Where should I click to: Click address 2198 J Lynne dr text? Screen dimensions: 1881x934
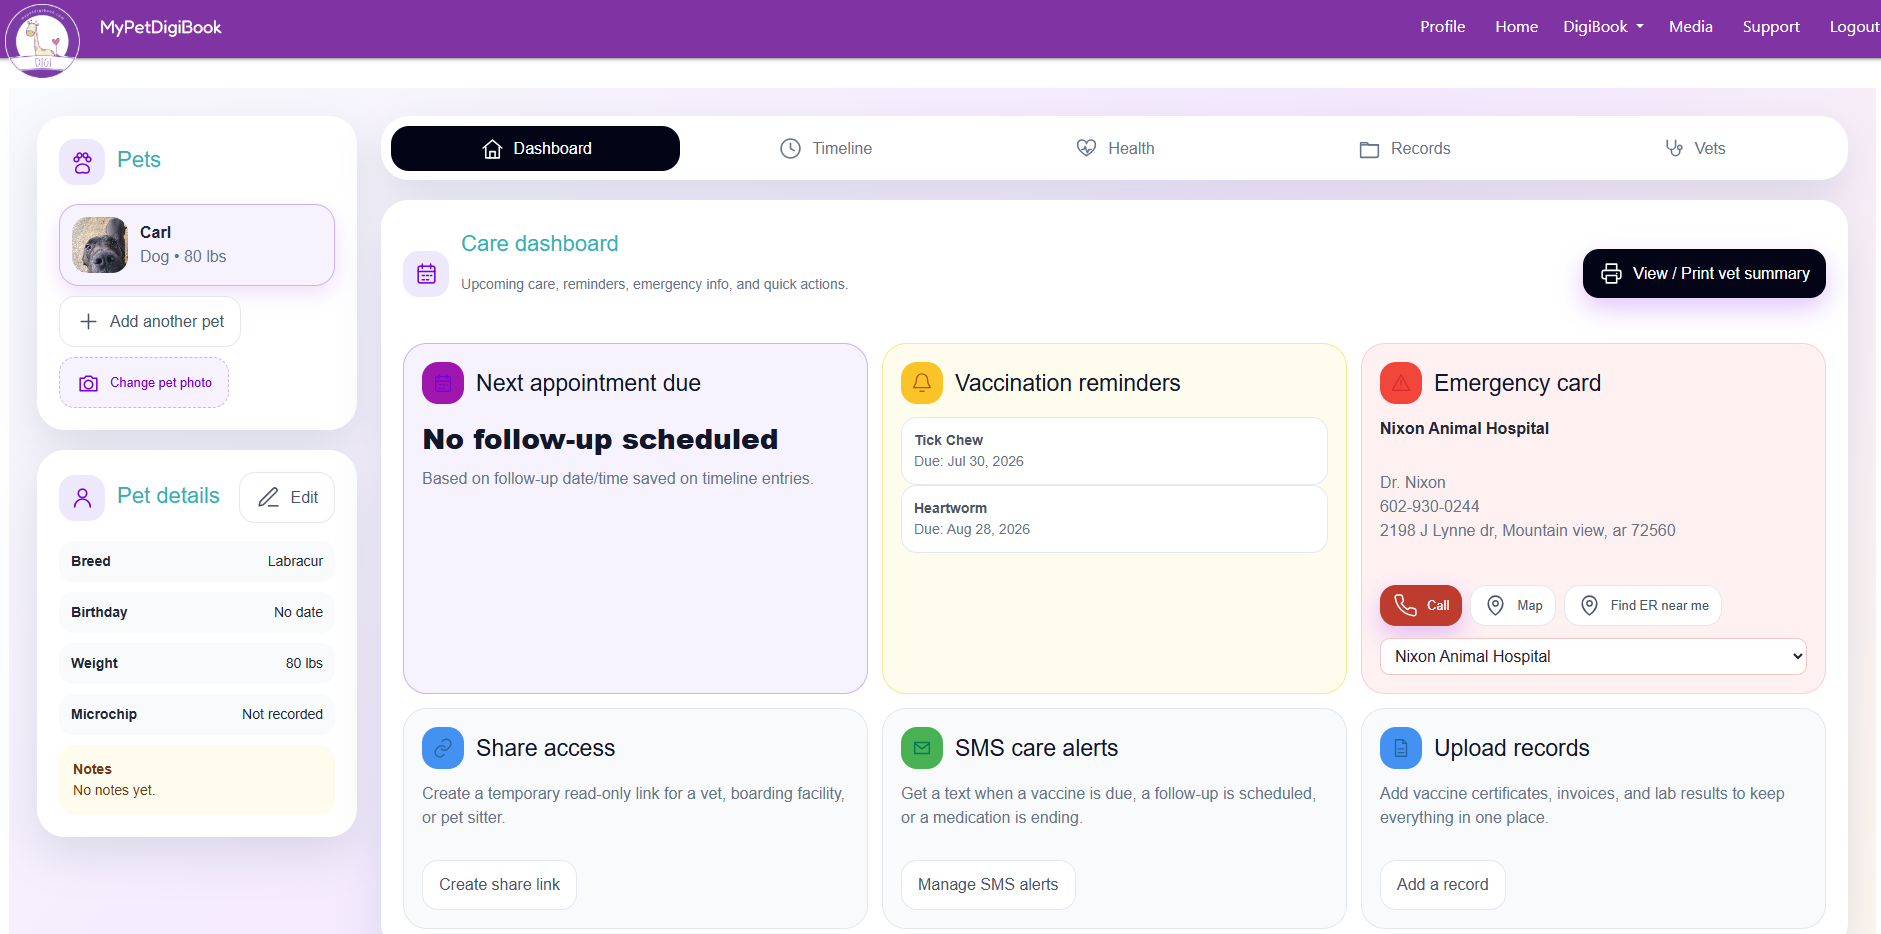(x=1527, y=531)
